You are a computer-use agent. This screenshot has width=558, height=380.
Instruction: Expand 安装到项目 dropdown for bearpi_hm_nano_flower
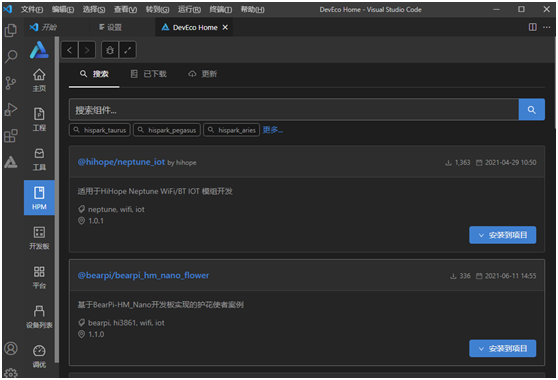502,348
